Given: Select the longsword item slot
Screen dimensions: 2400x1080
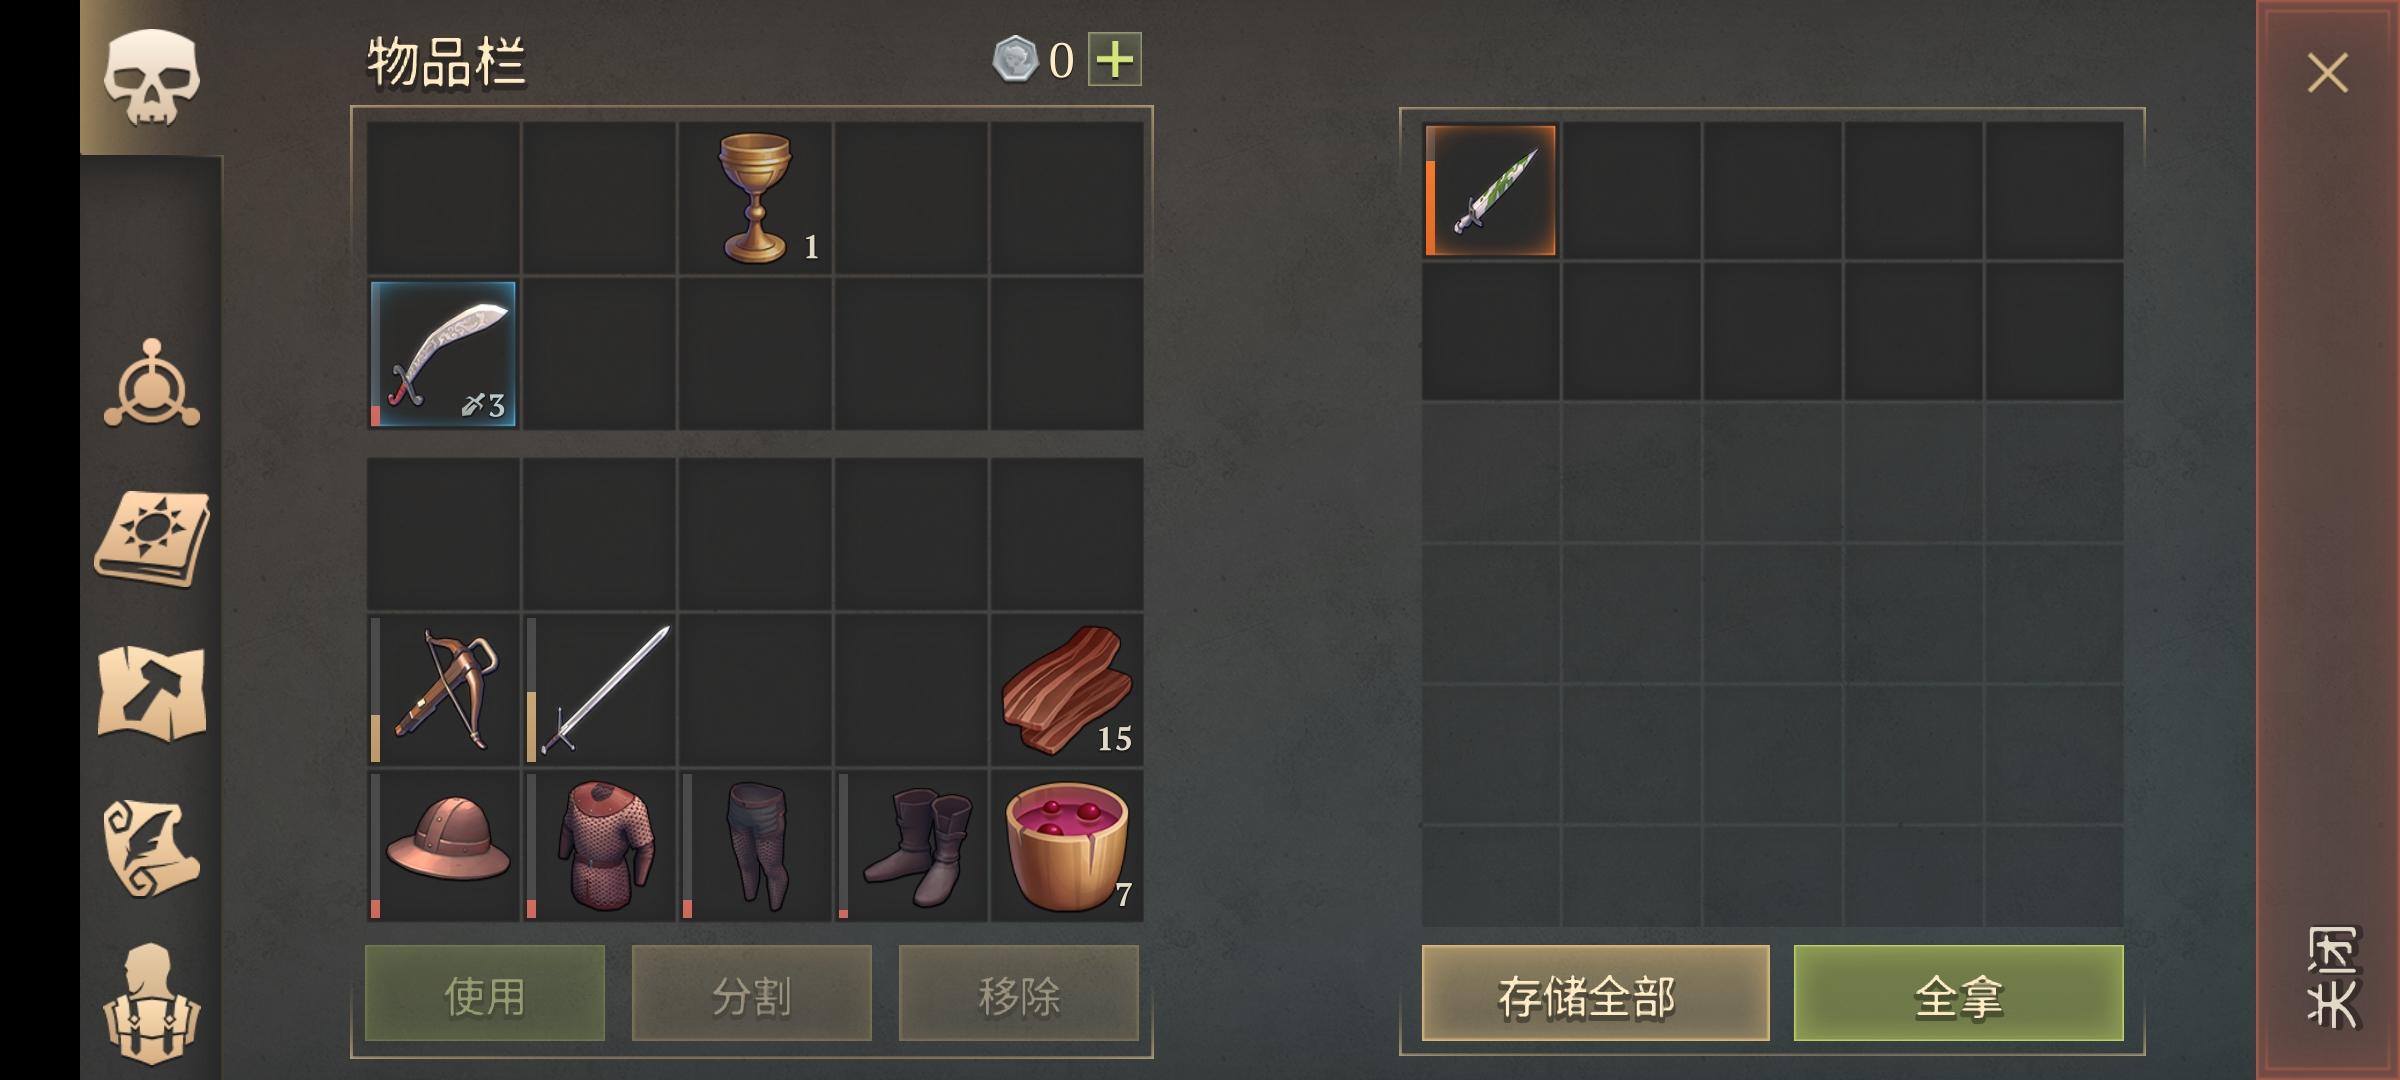Looking at the screenshot, I should tap(599, 690).
